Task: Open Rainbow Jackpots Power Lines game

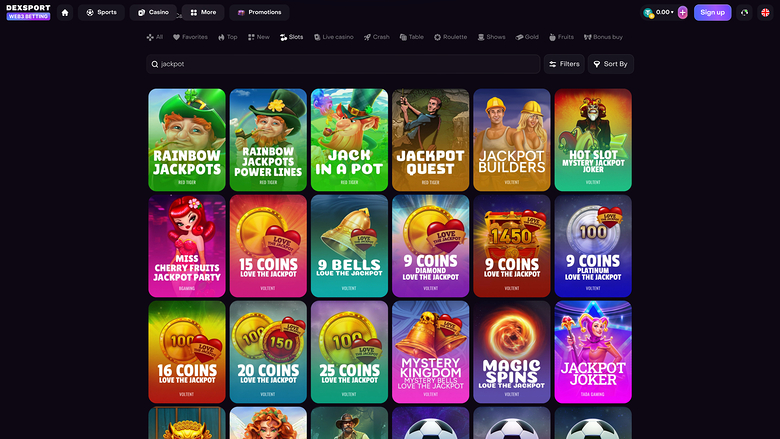Action: [268, 140]
